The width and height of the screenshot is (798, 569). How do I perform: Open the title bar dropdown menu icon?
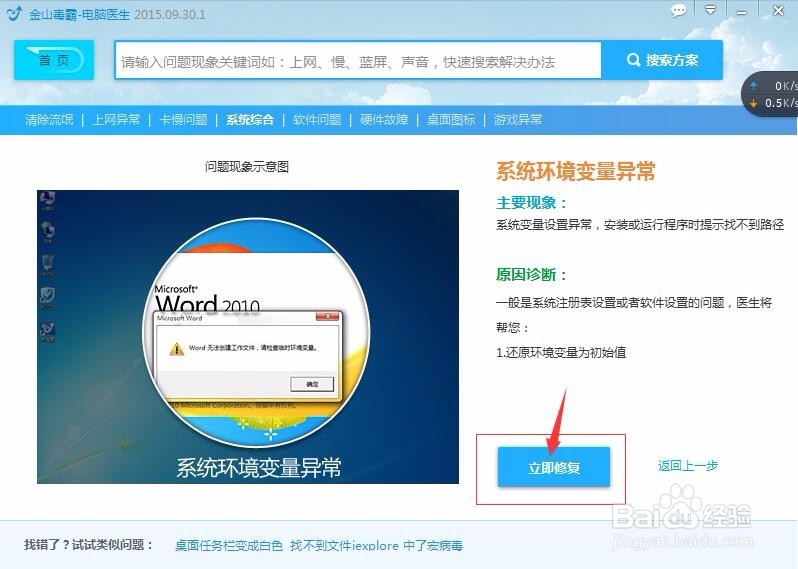coord(710,10)
